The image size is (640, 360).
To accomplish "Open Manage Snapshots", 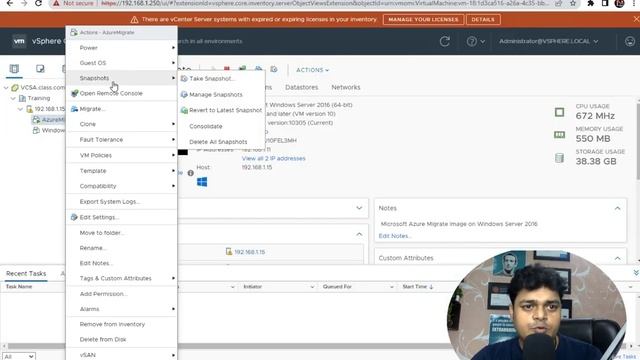I will pyautogui.click(x=222, y=94).
